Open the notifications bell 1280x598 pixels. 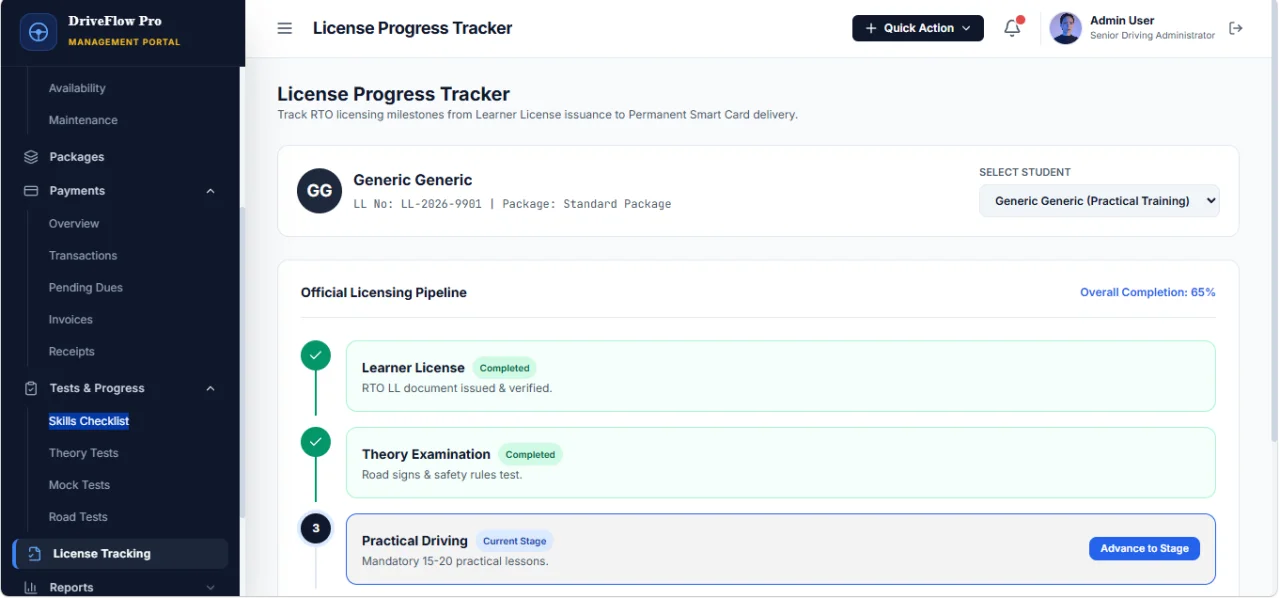pyautogui.click(x=1012, y=28)
